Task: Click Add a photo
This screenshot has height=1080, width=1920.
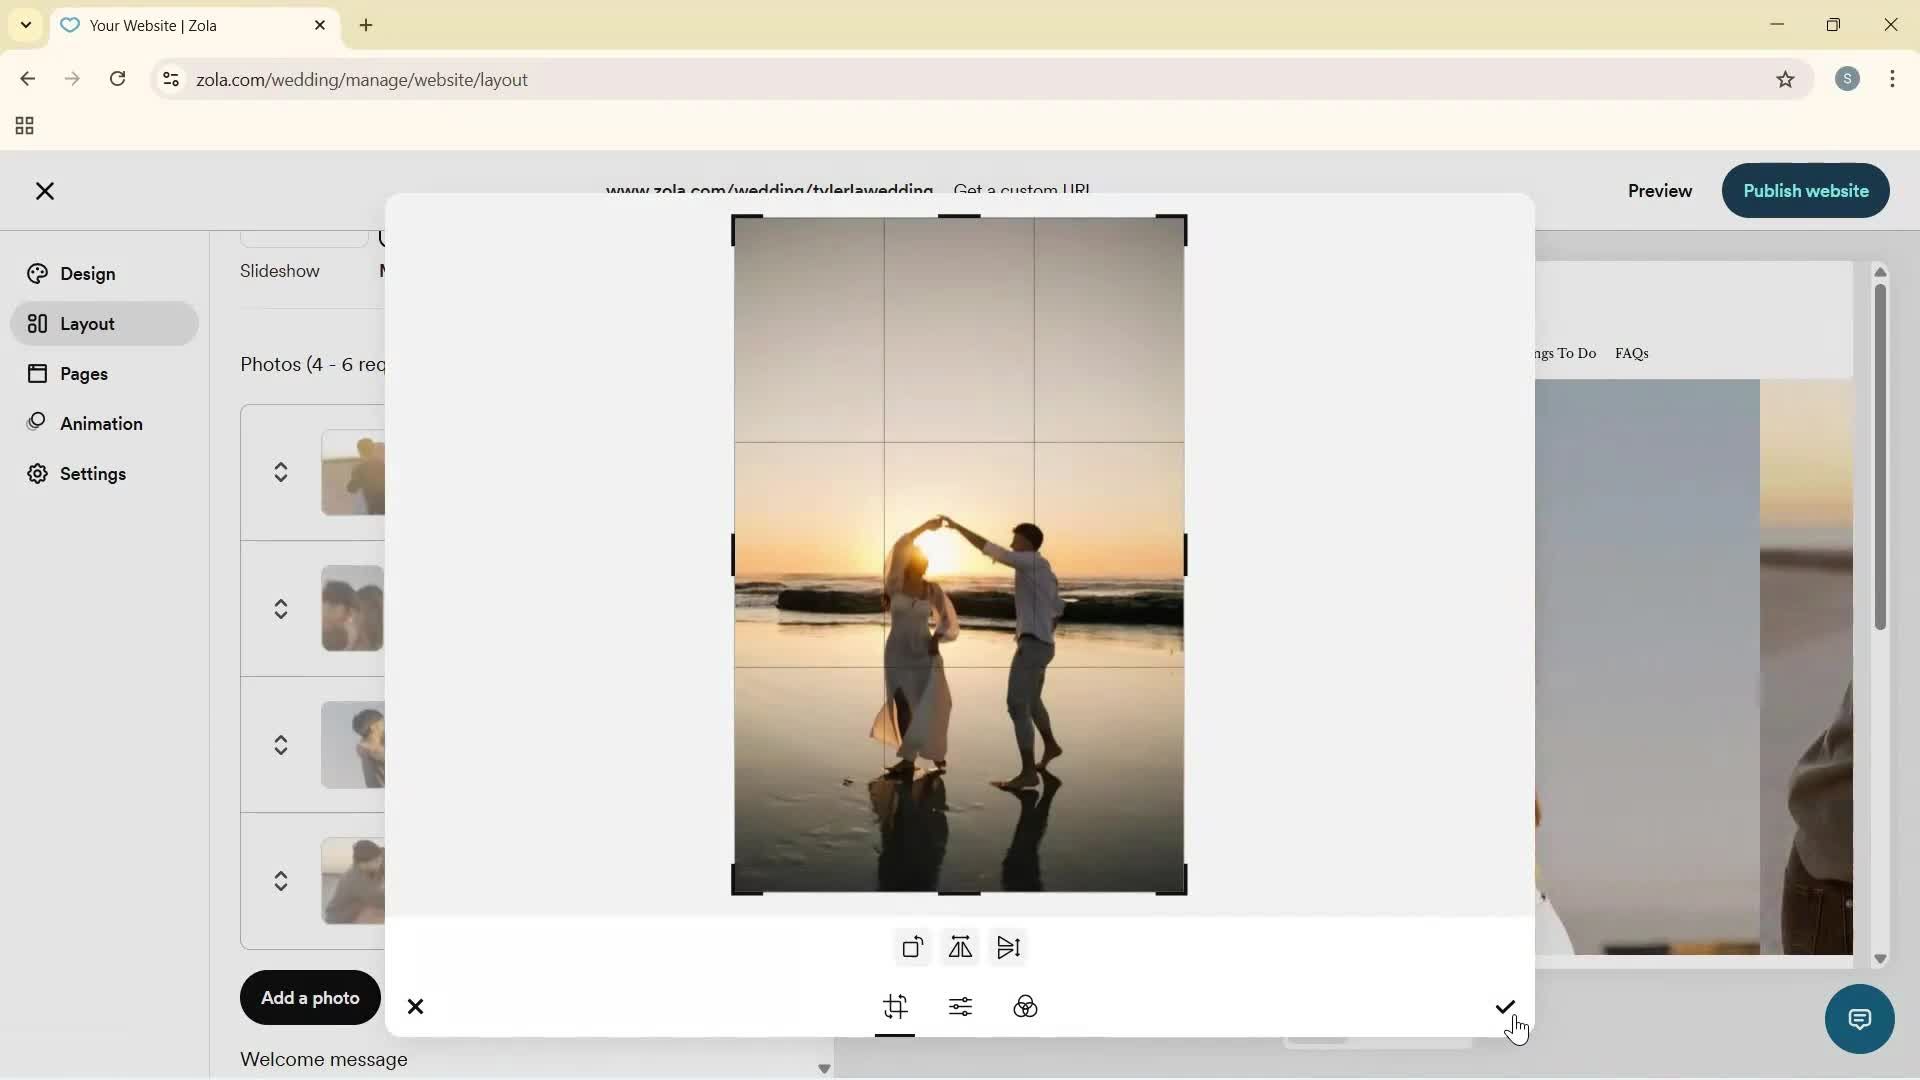Action: pos(309,997)
